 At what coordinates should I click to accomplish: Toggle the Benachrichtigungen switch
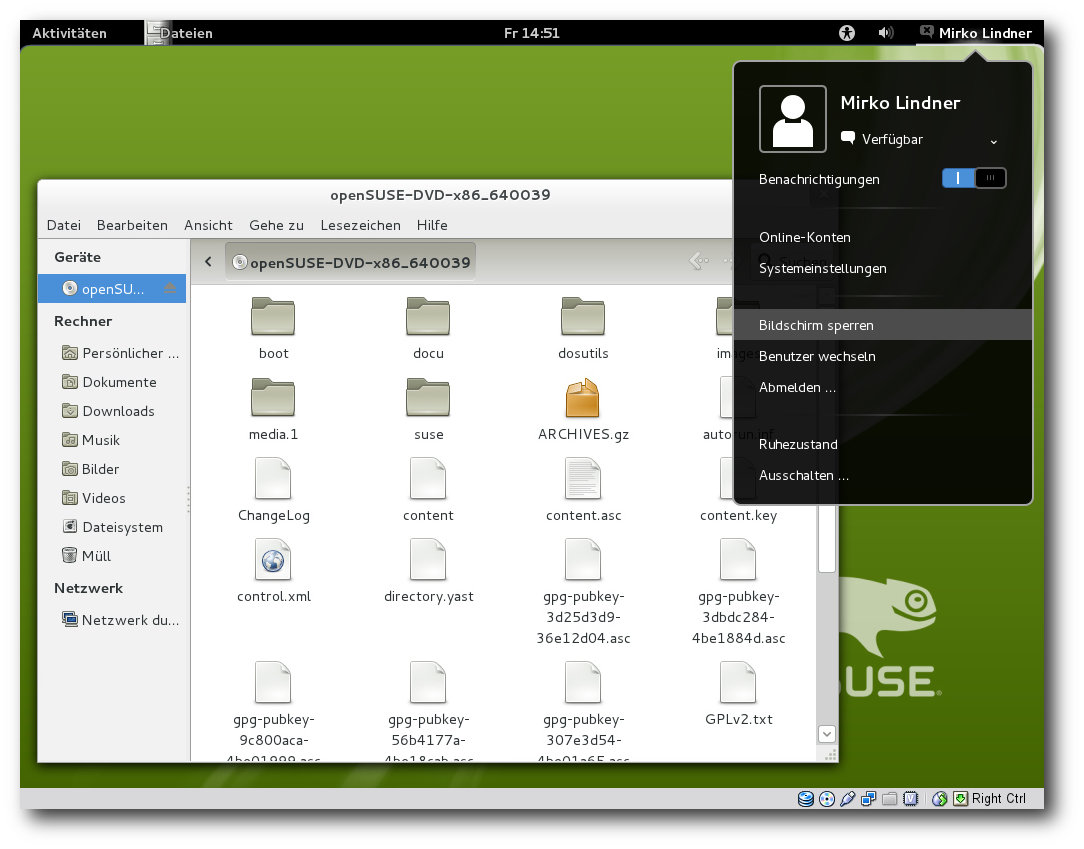point(974,178)
